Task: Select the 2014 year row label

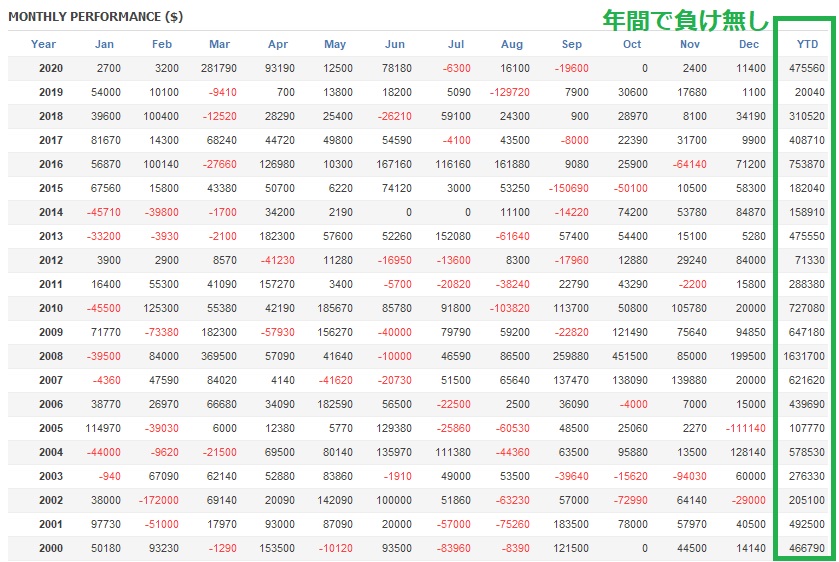Action: pos(51,212)
